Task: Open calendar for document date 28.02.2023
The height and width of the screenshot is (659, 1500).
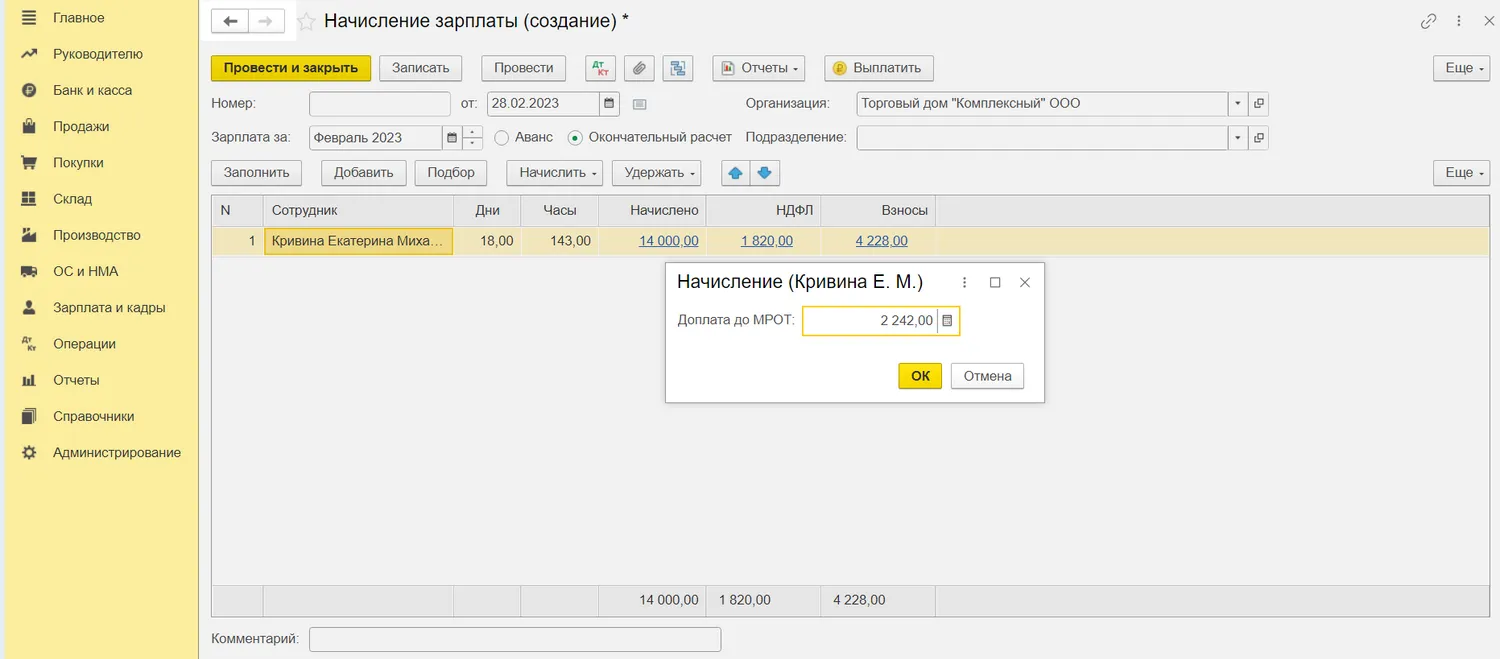Action: 609,103
